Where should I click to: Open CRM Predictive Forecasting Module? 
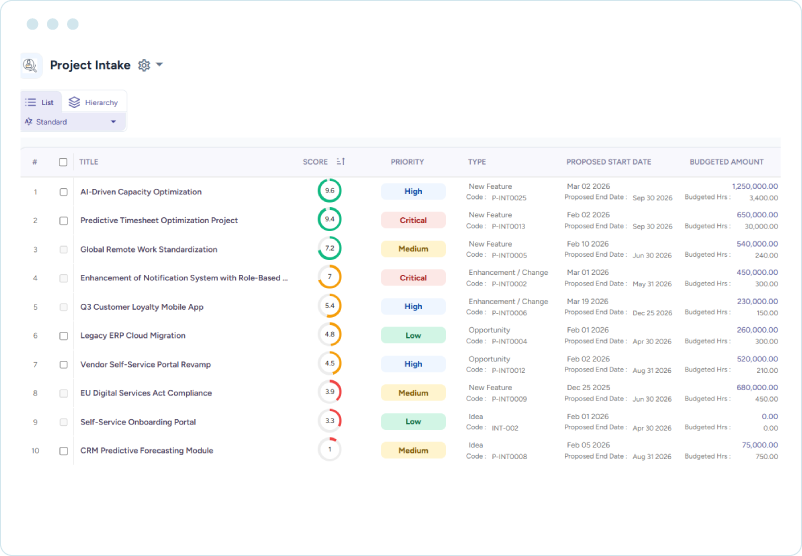147,451
